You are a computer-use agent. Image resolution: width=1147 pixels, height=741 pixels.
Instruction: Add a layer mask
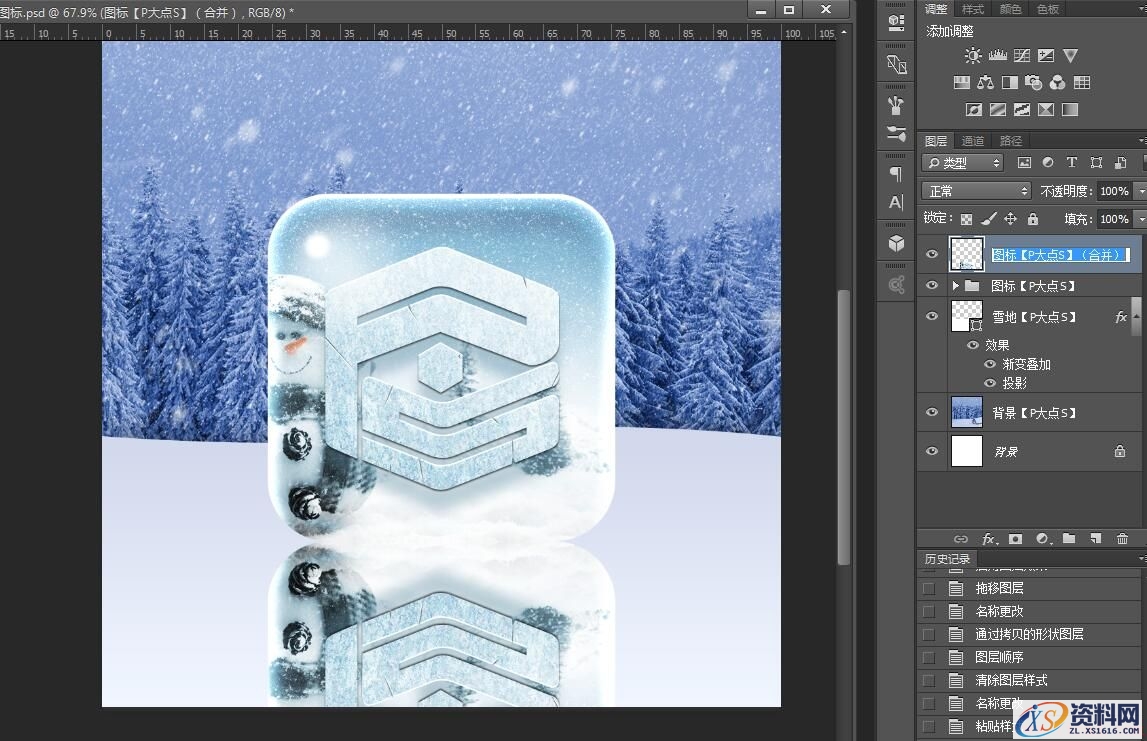pyautogui.click(x=1015, y=539)
